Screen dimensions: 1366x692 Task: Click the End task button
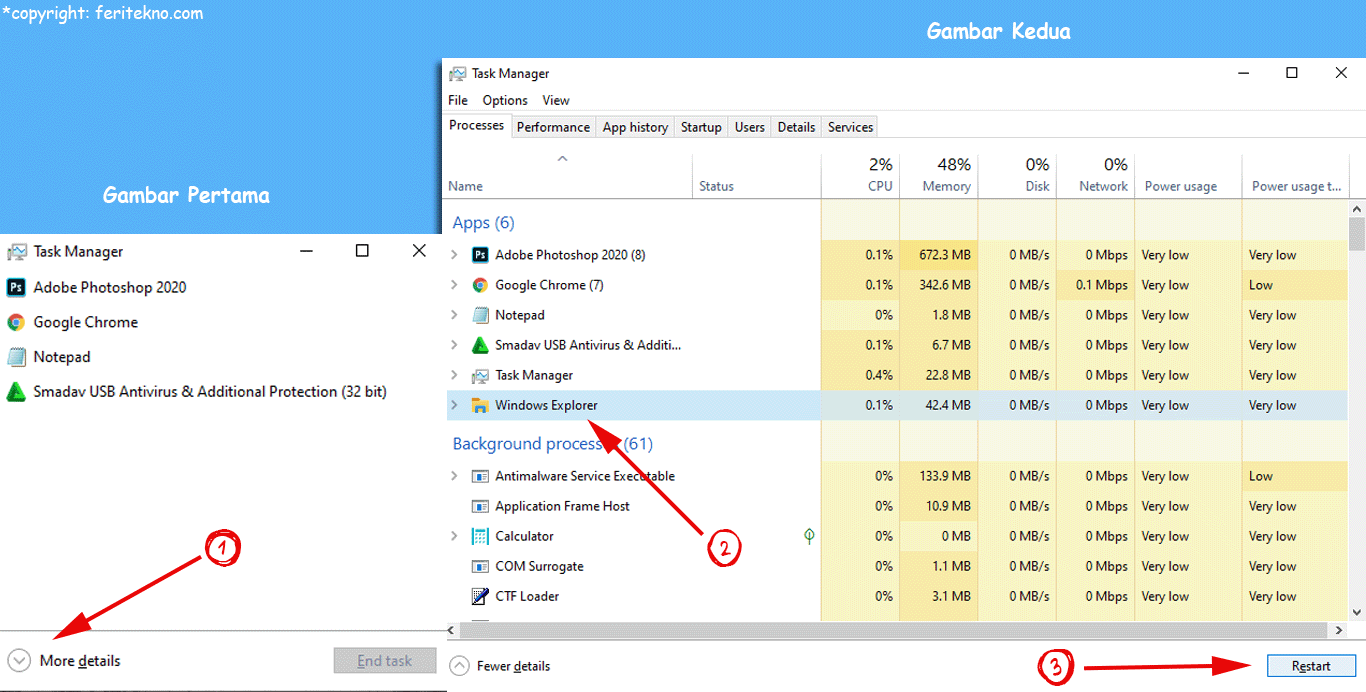[x=385, y=661]
